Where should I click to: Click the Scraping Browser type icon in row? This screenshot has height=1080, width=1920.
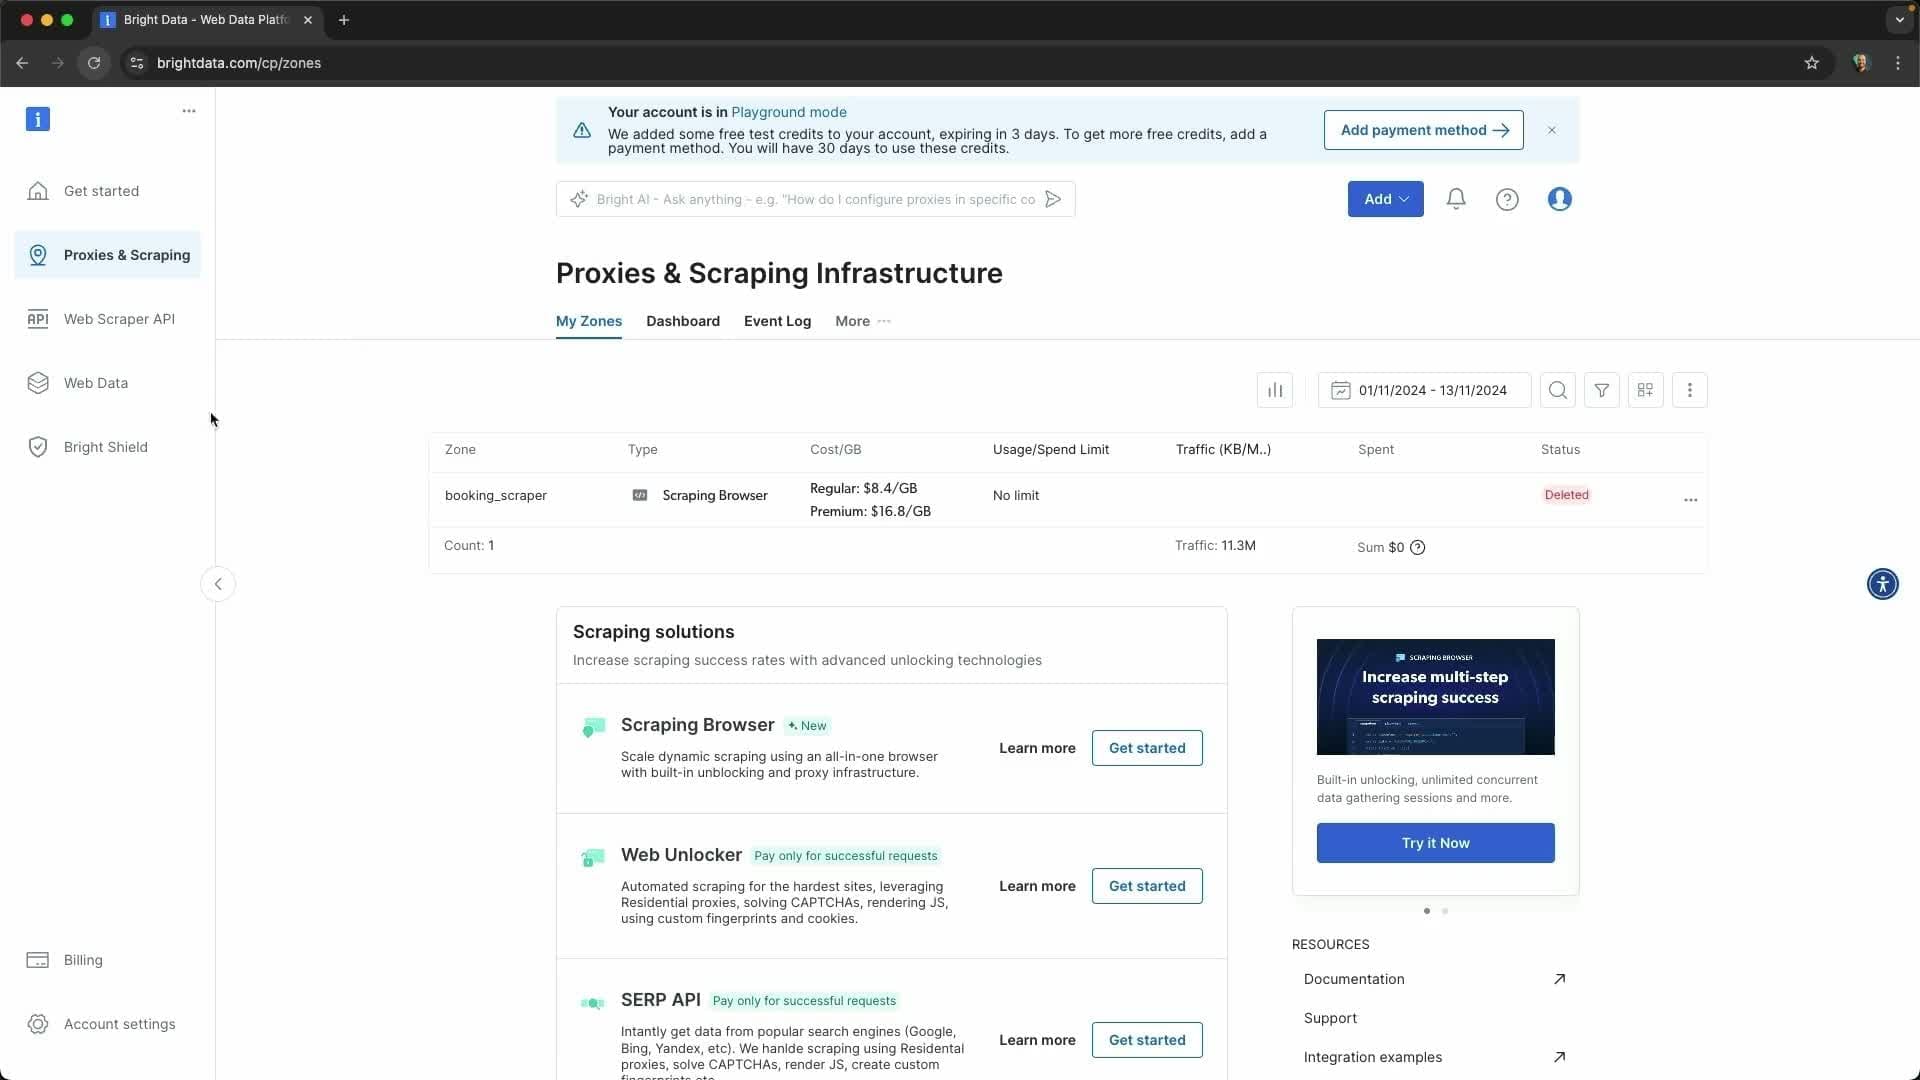point(640,495)
